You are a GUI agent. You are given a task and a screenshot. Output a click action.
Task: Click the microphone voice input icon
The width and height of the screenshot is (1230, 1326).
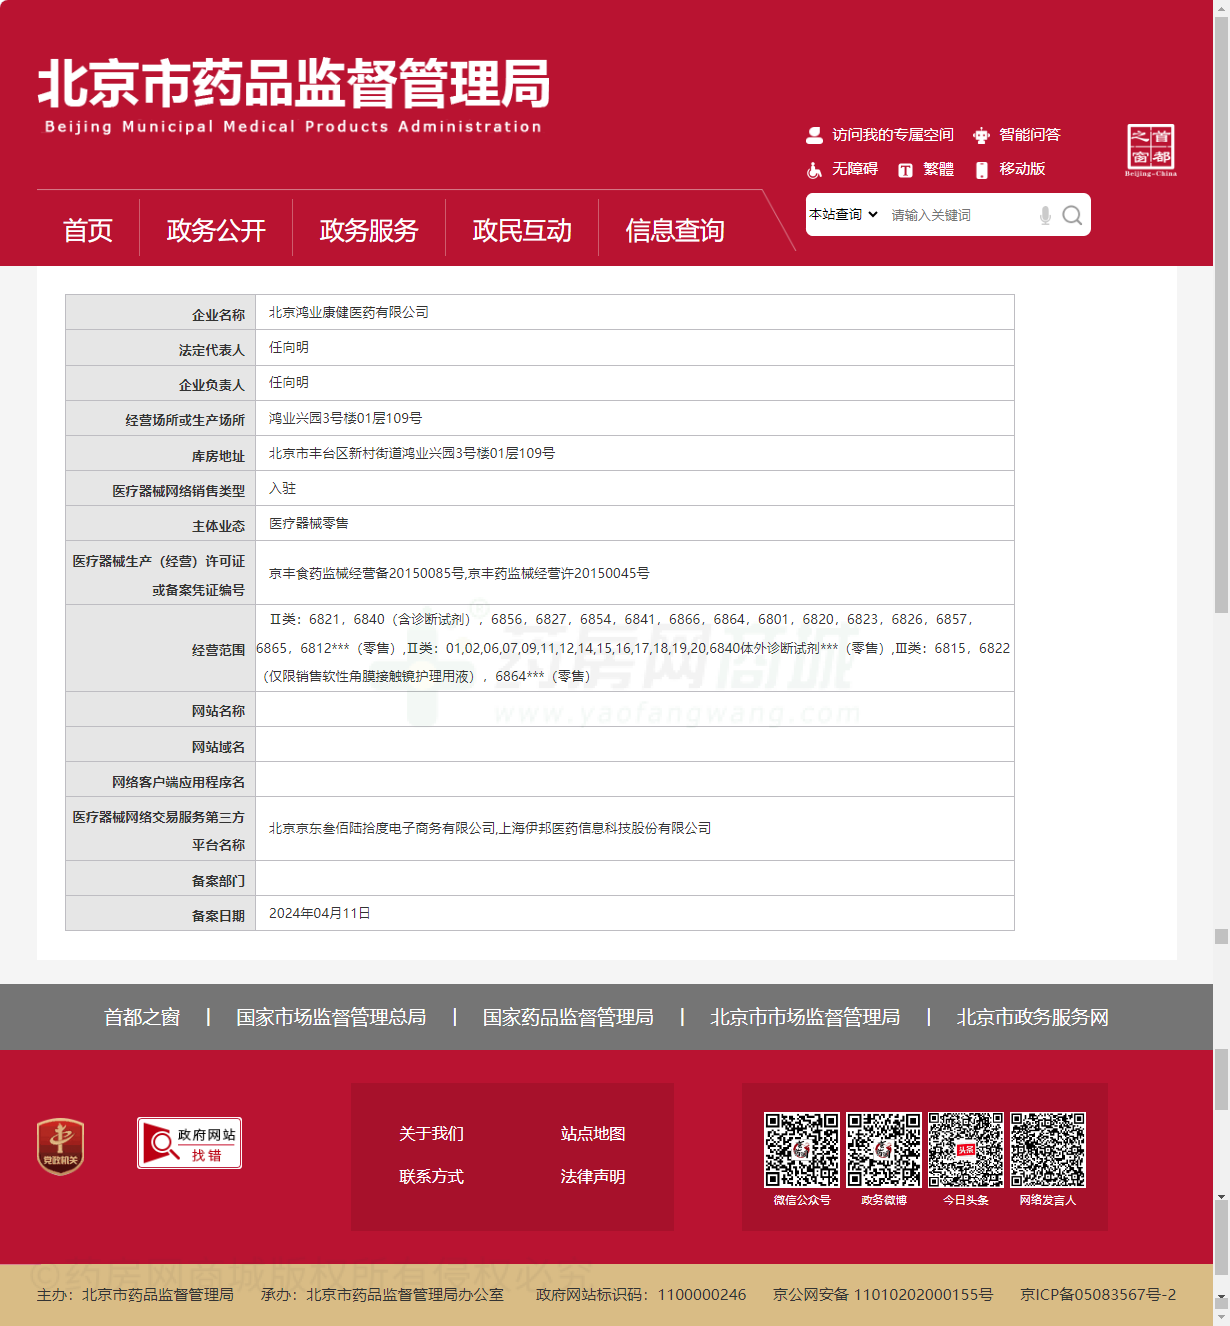tap(1045, 215)
